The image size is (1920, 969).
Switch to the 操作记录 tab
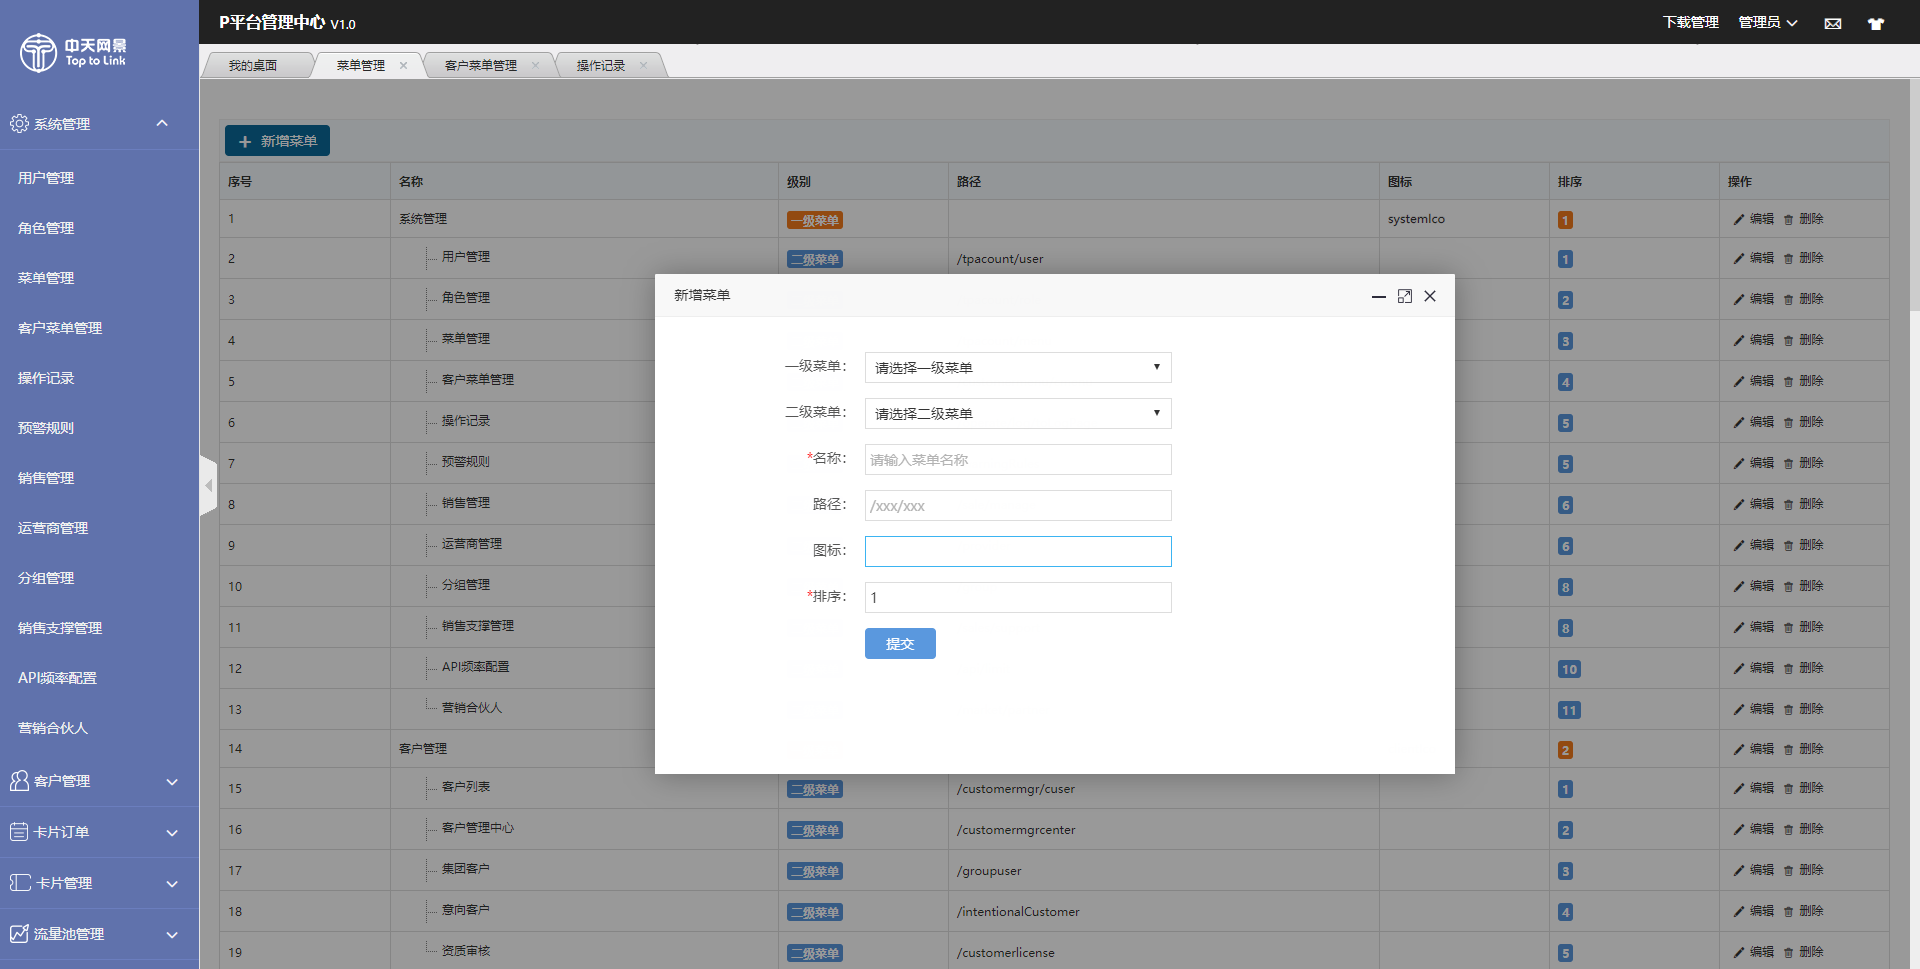[x=601, y=65]
